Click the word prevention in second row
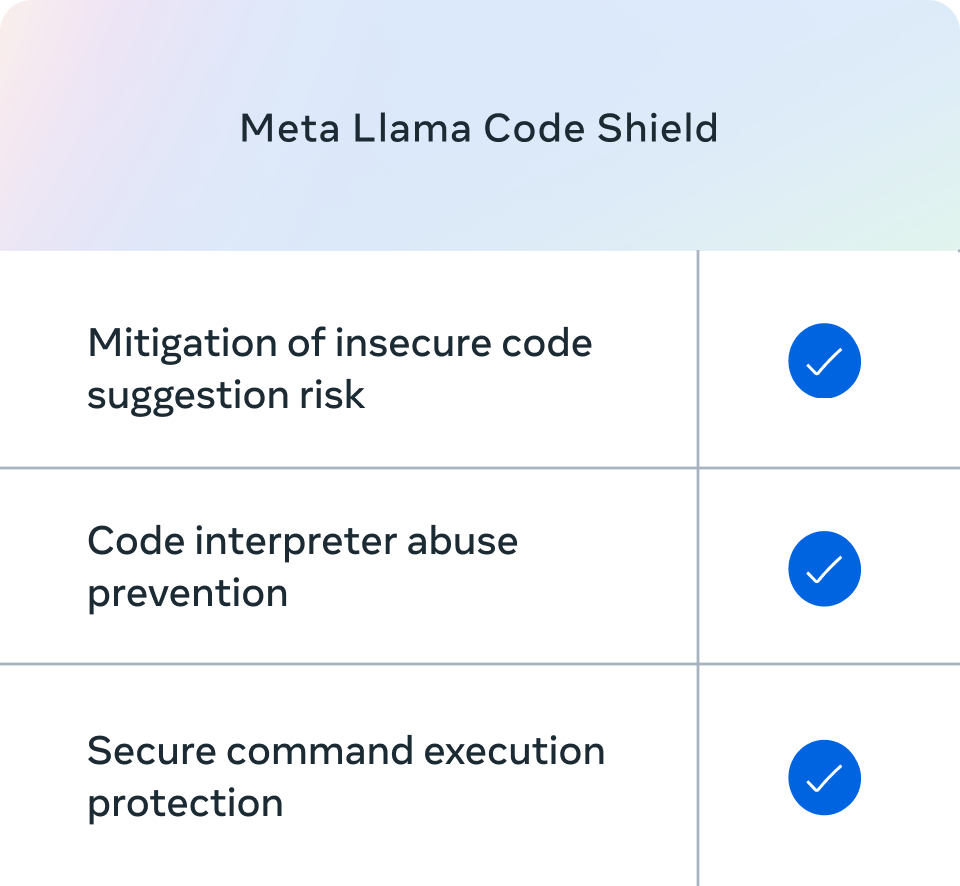Image resolution: width=960 pixels, height=886 pixels. (187, 593)
